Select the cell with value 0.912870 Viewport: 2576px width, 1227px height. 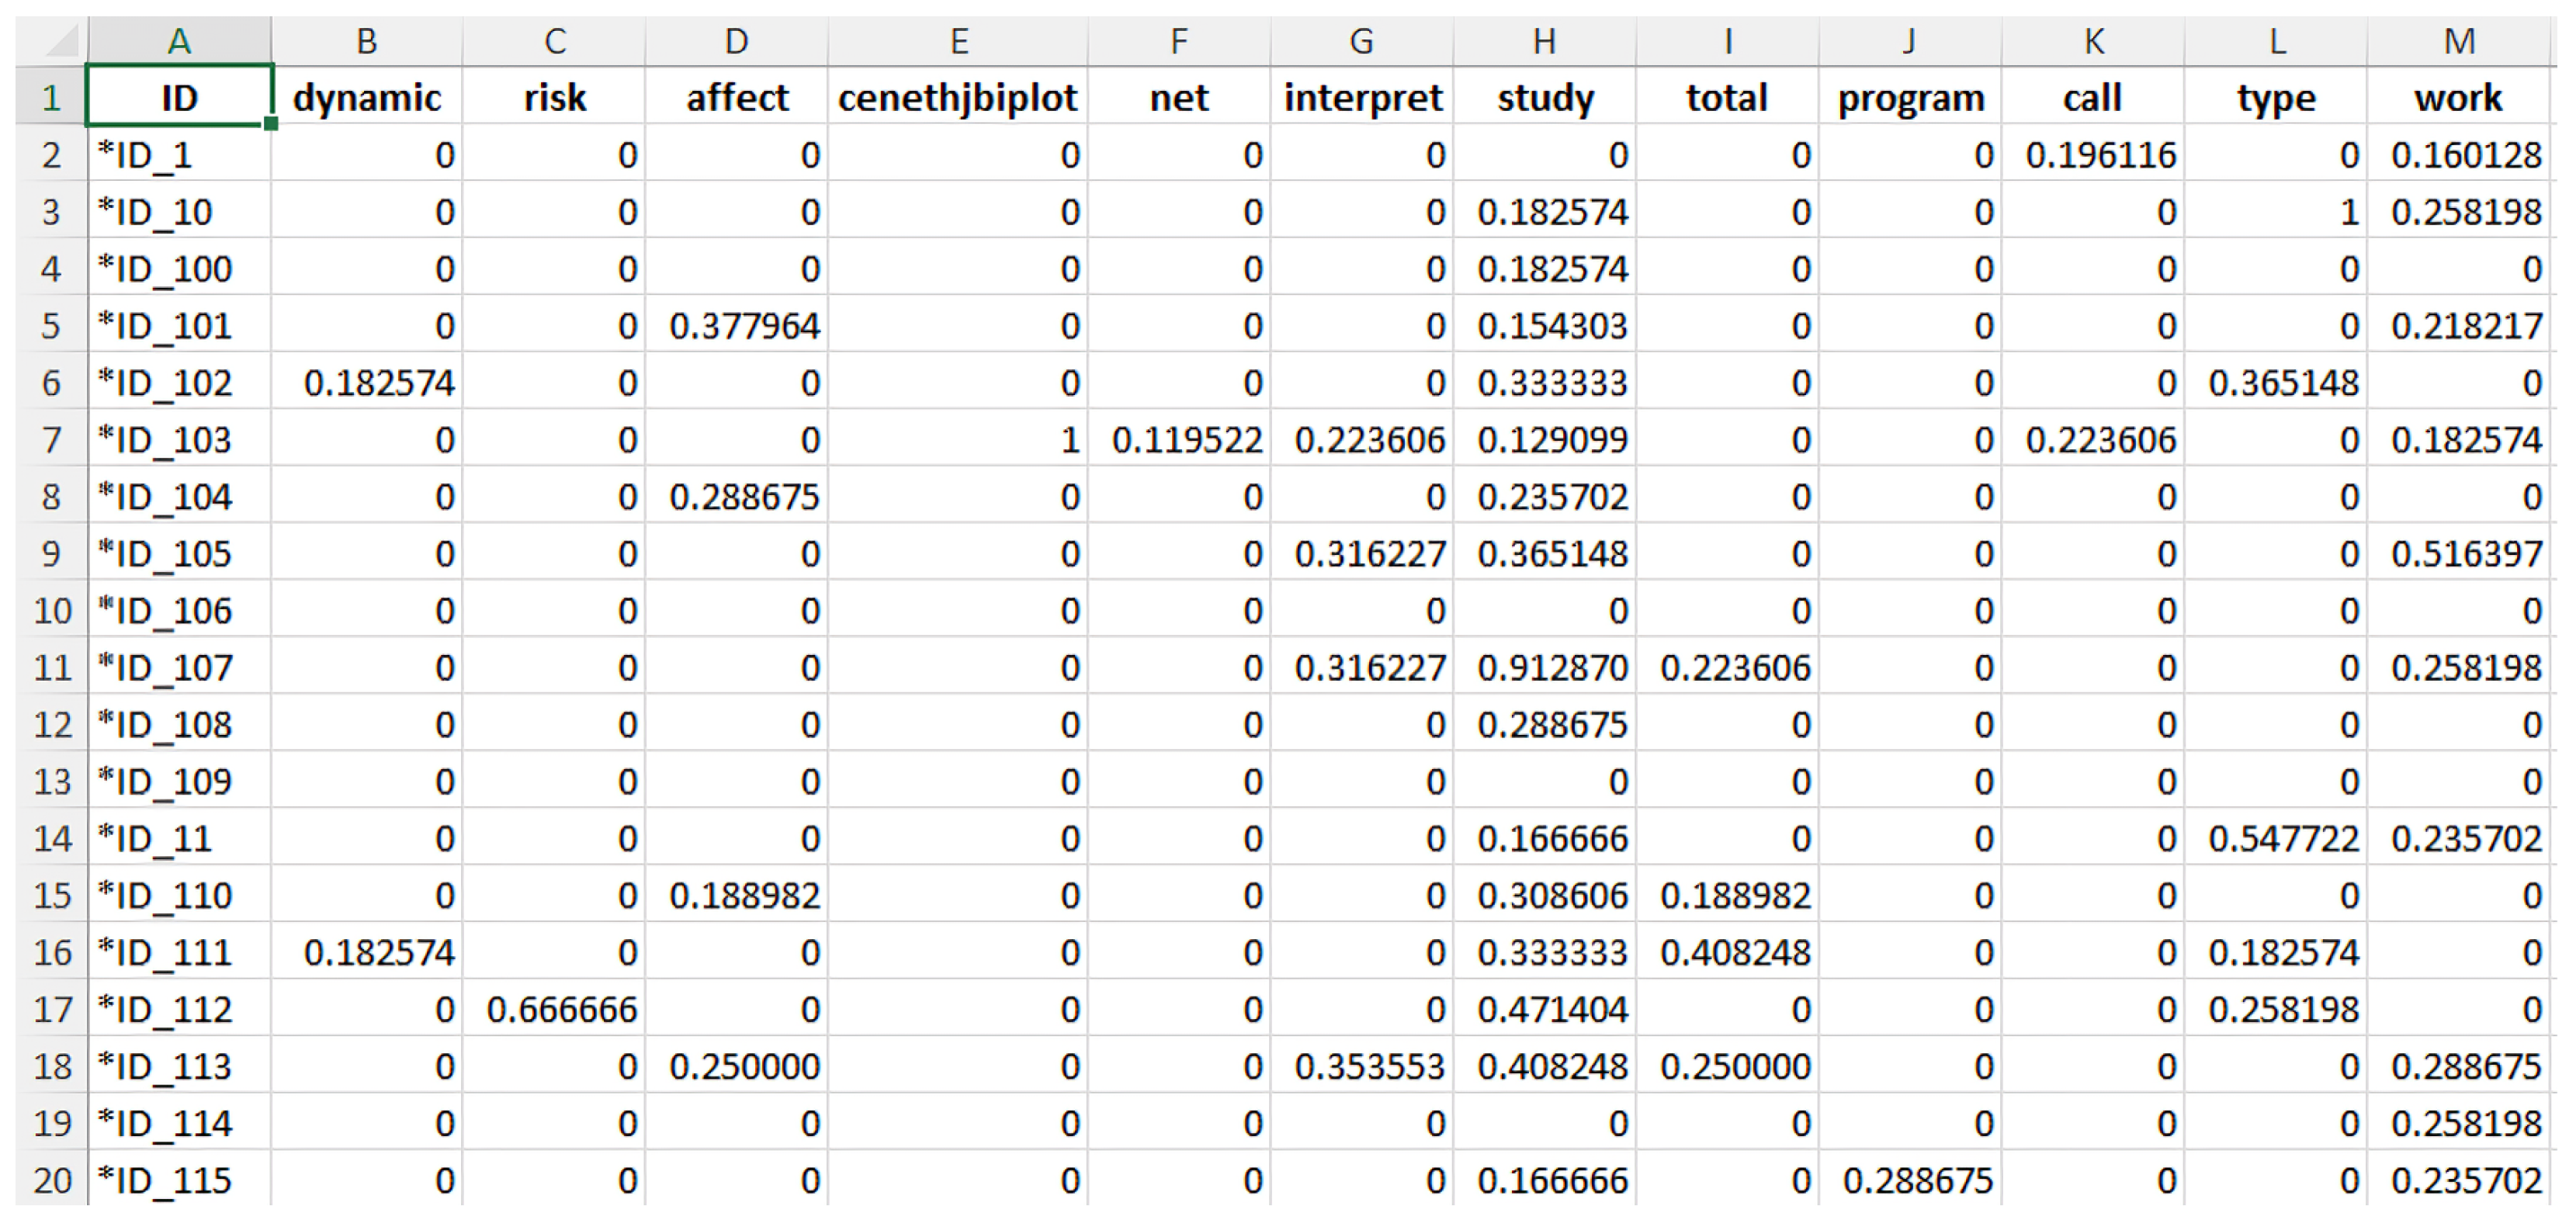pyautogui.click(x=1545, y=667)
